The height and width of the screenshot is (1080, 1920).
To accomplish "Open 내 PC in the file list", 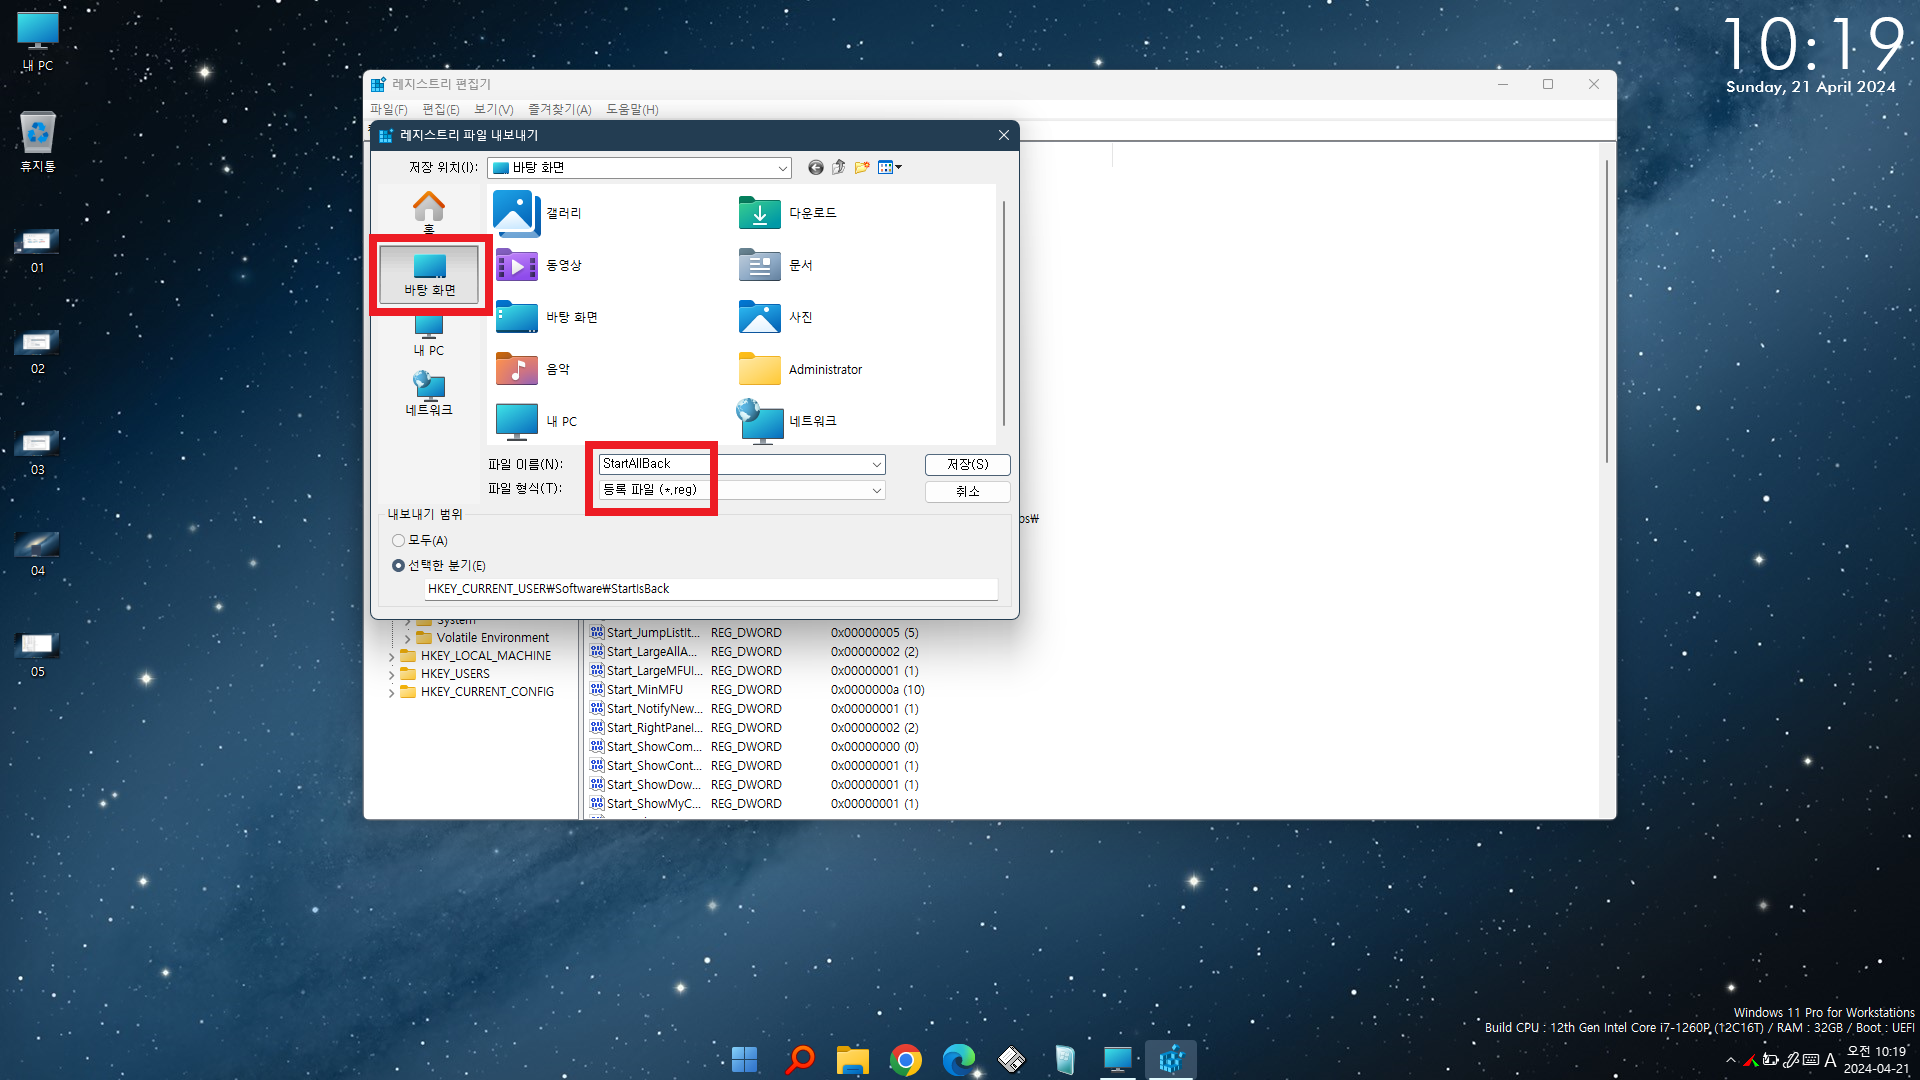I will point(536,421).
